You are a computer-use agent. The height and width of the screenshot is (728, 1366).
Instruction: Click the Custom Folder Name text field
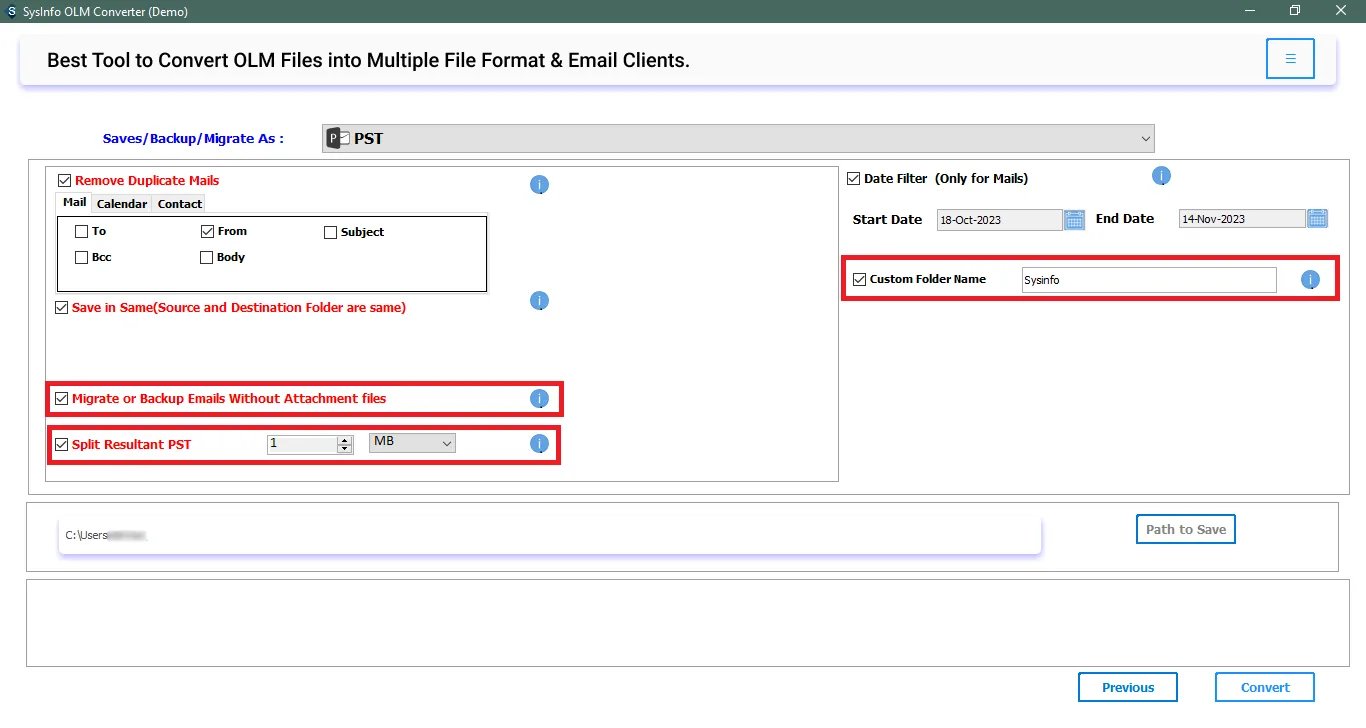click(1148, 280)
